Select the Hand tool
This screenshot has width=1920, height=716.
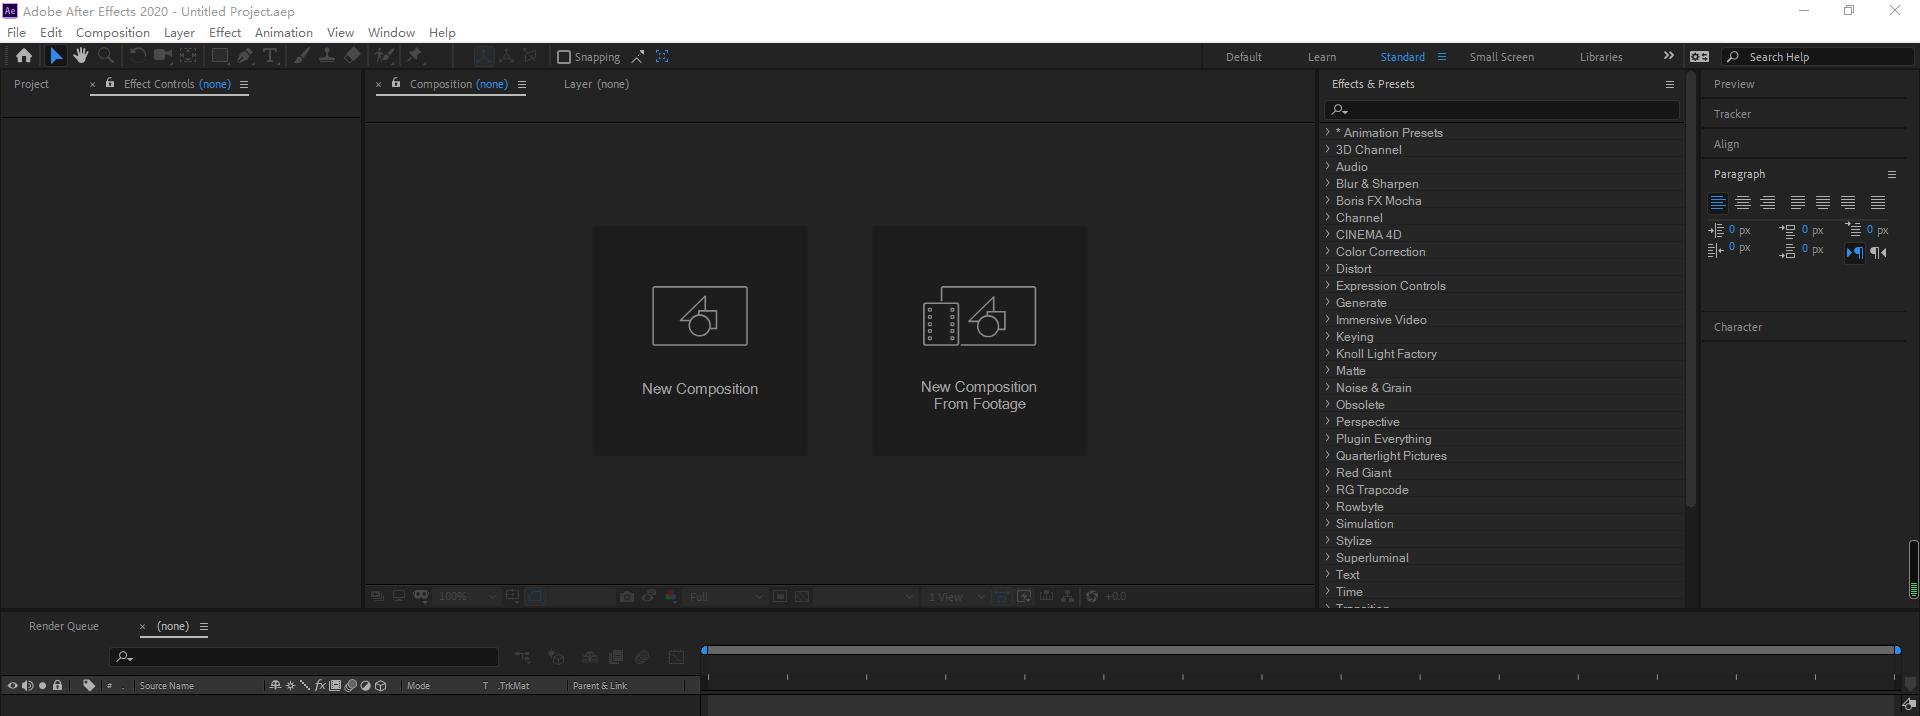coord(81,56)
